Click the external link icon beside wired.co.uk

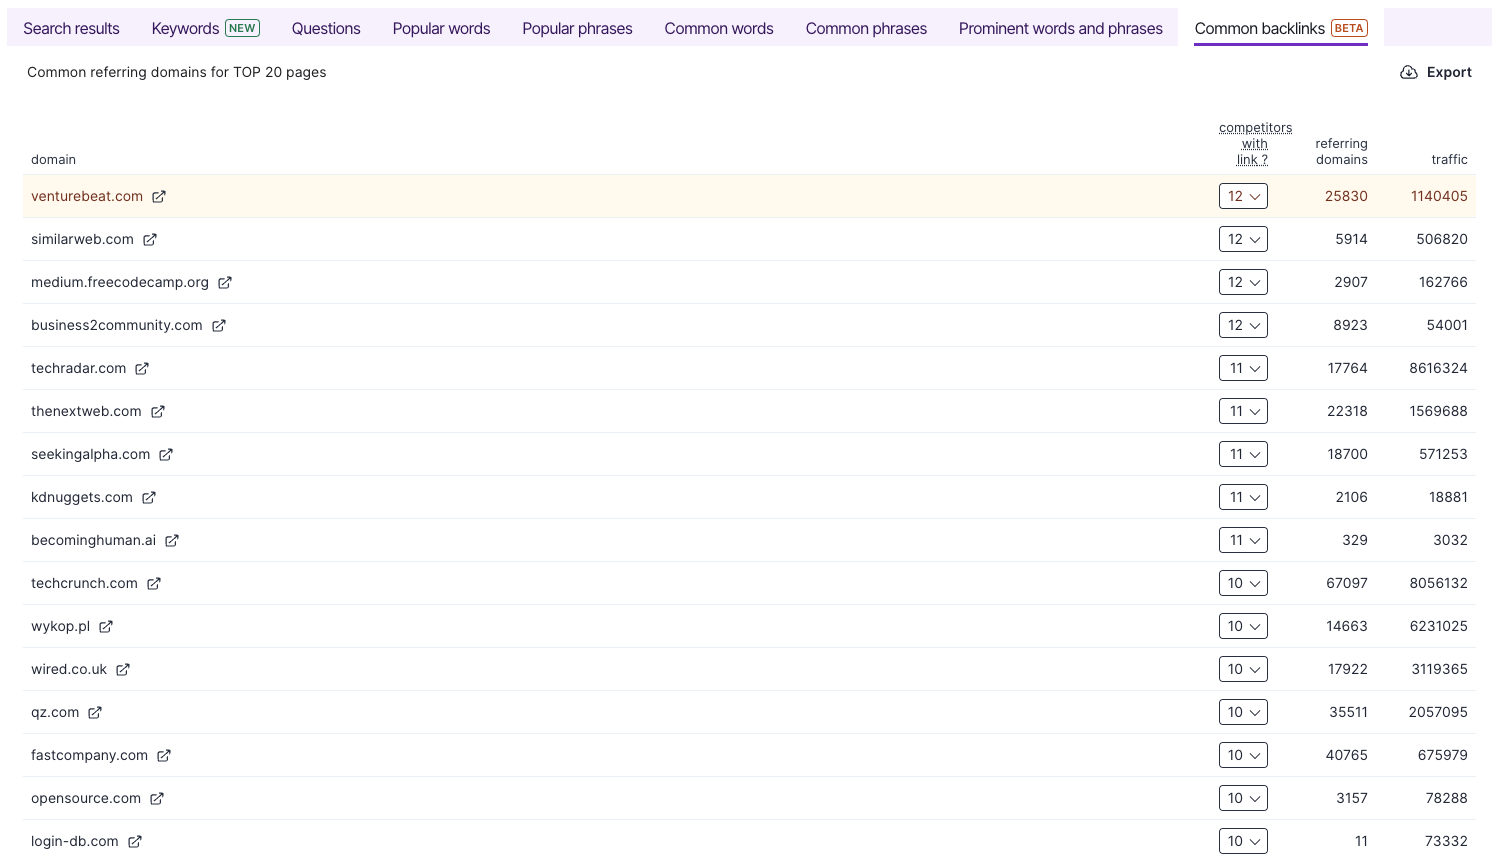click(123, 669)
